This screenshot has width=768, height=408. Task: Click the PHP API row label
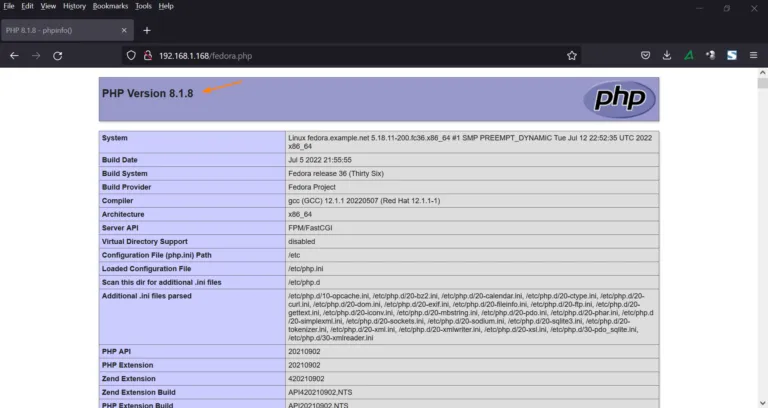click(116, 352)
